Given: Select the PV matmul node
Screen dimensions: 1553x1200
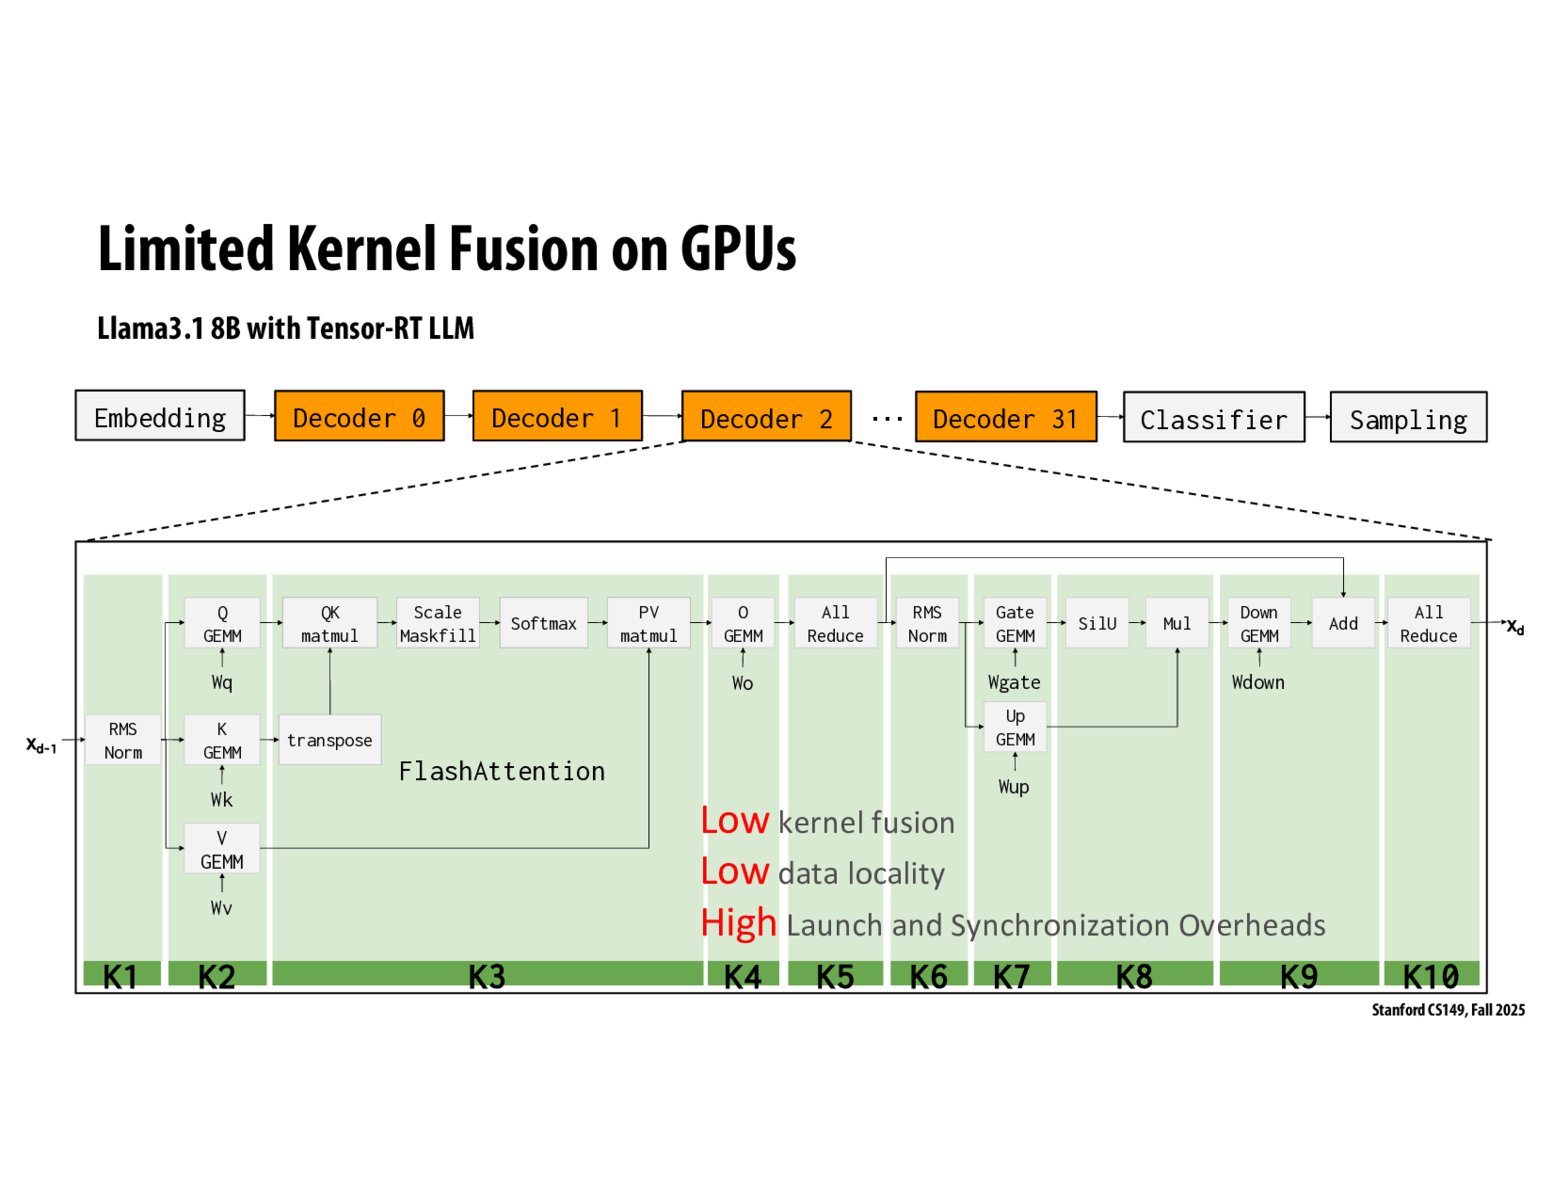Looking at the screenshot, I should click(648, 622).
